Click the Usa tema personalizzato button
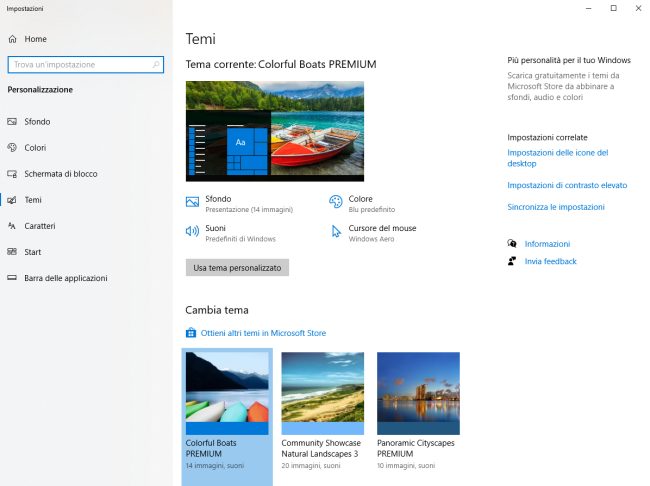Image resolution: width=650 pixels, height=486 pixels. 237,268
